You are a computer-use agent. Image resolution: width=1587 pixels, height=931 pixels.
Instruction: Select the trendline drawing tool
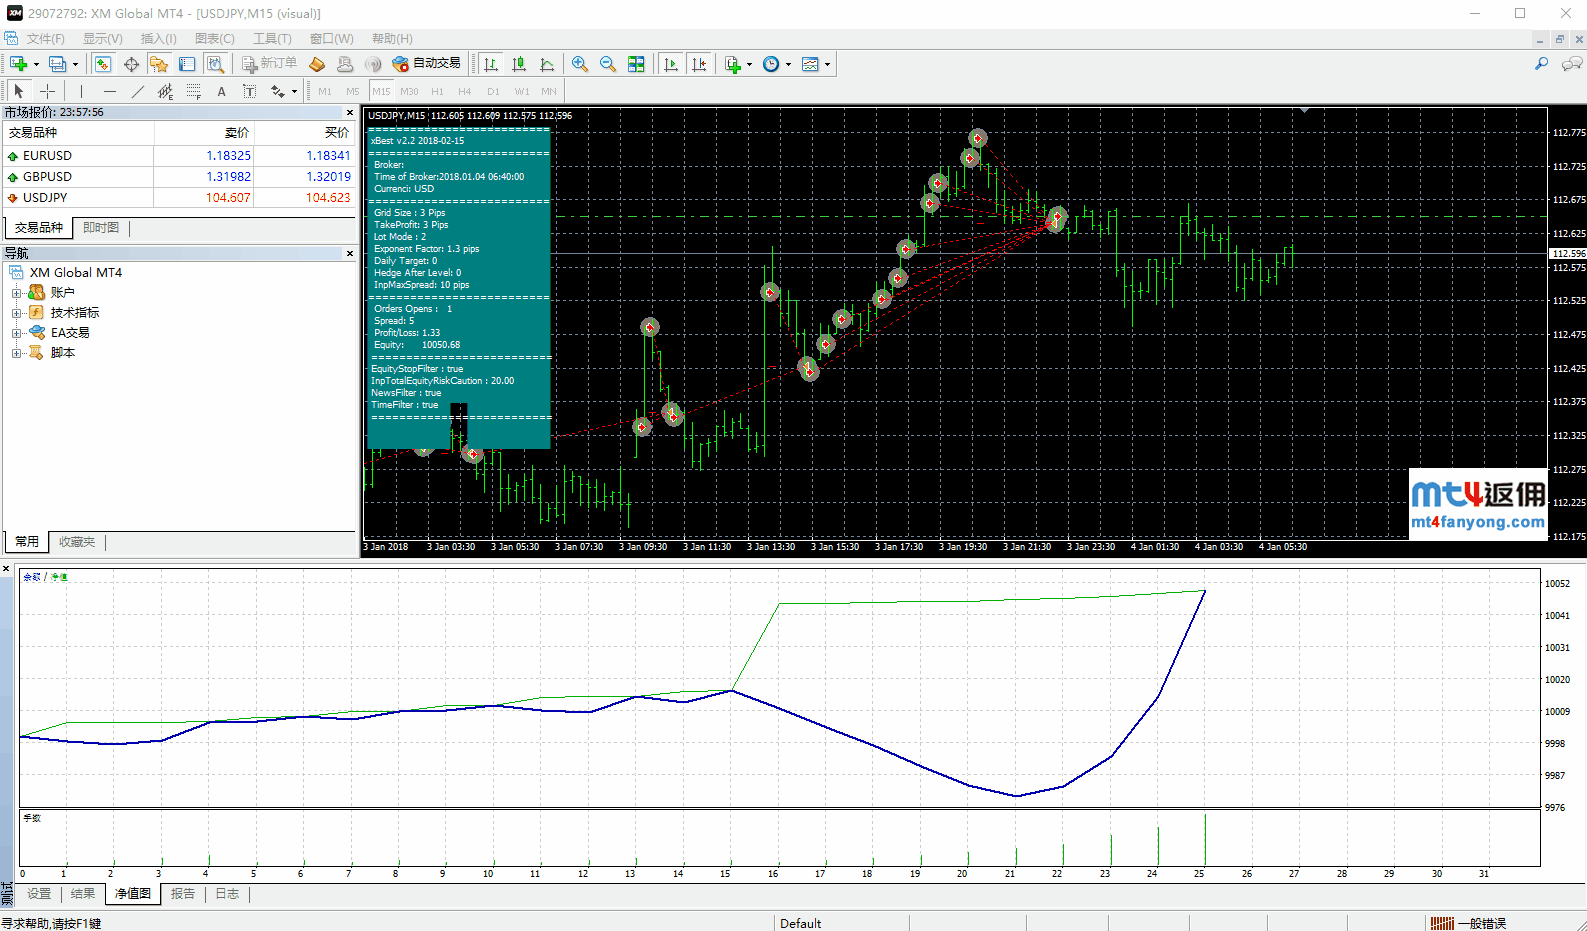[138, 91]
